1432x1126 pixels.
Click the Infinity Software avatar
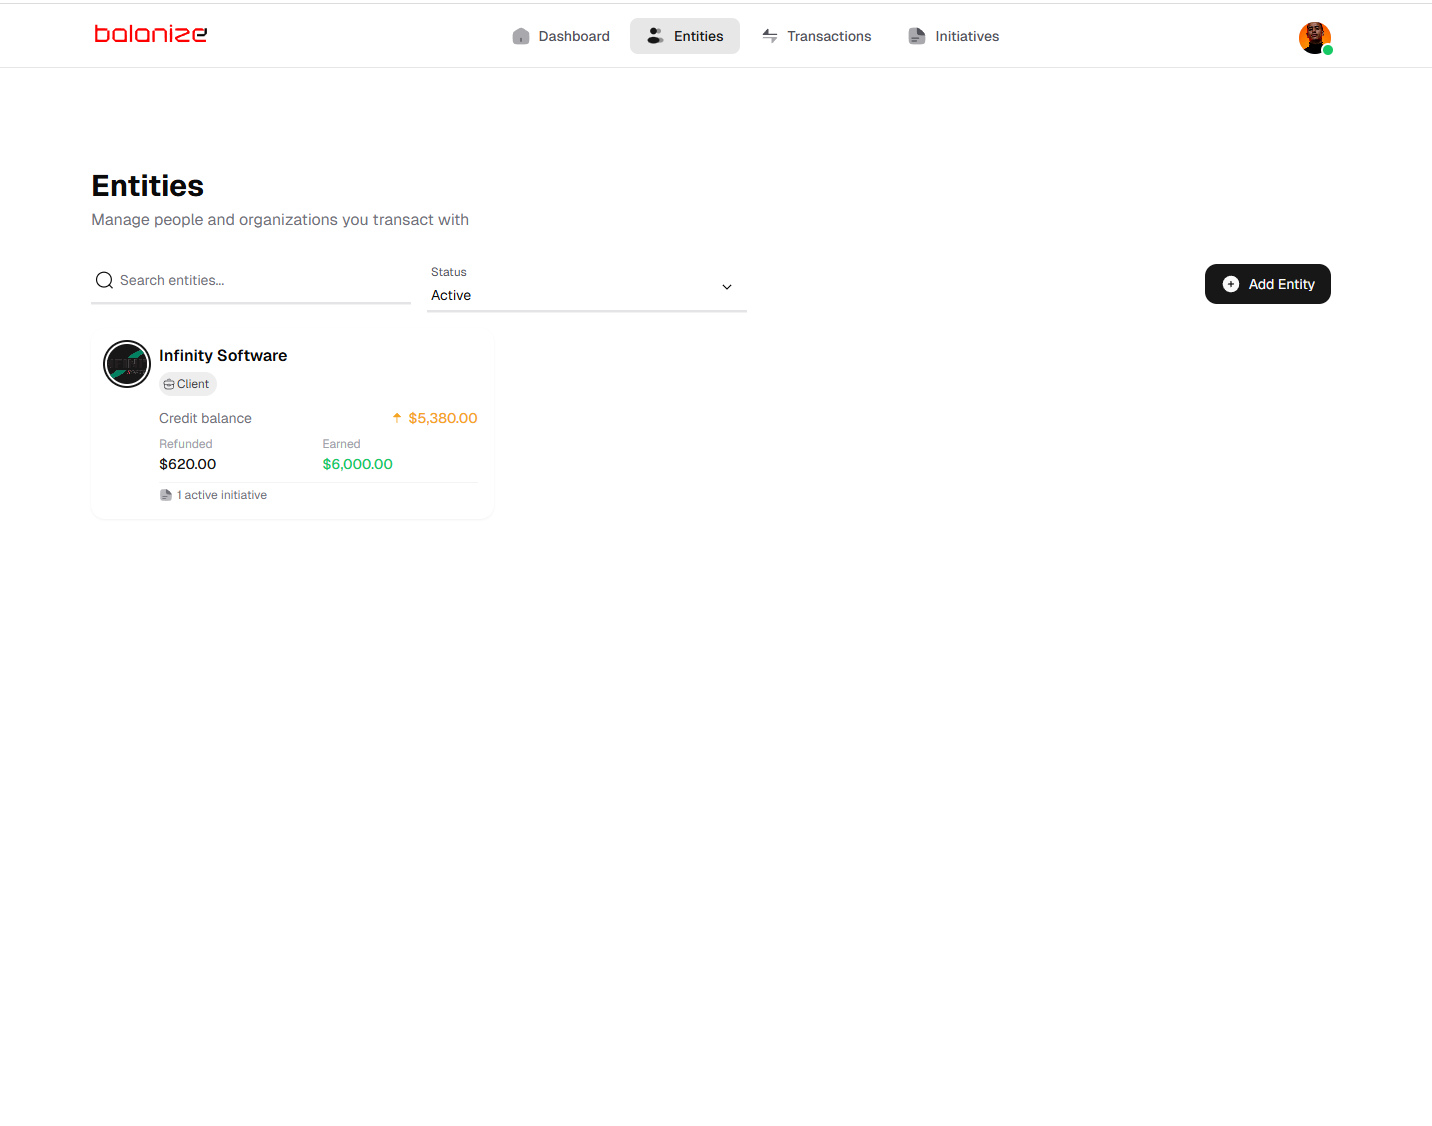[x=127, y=364]
